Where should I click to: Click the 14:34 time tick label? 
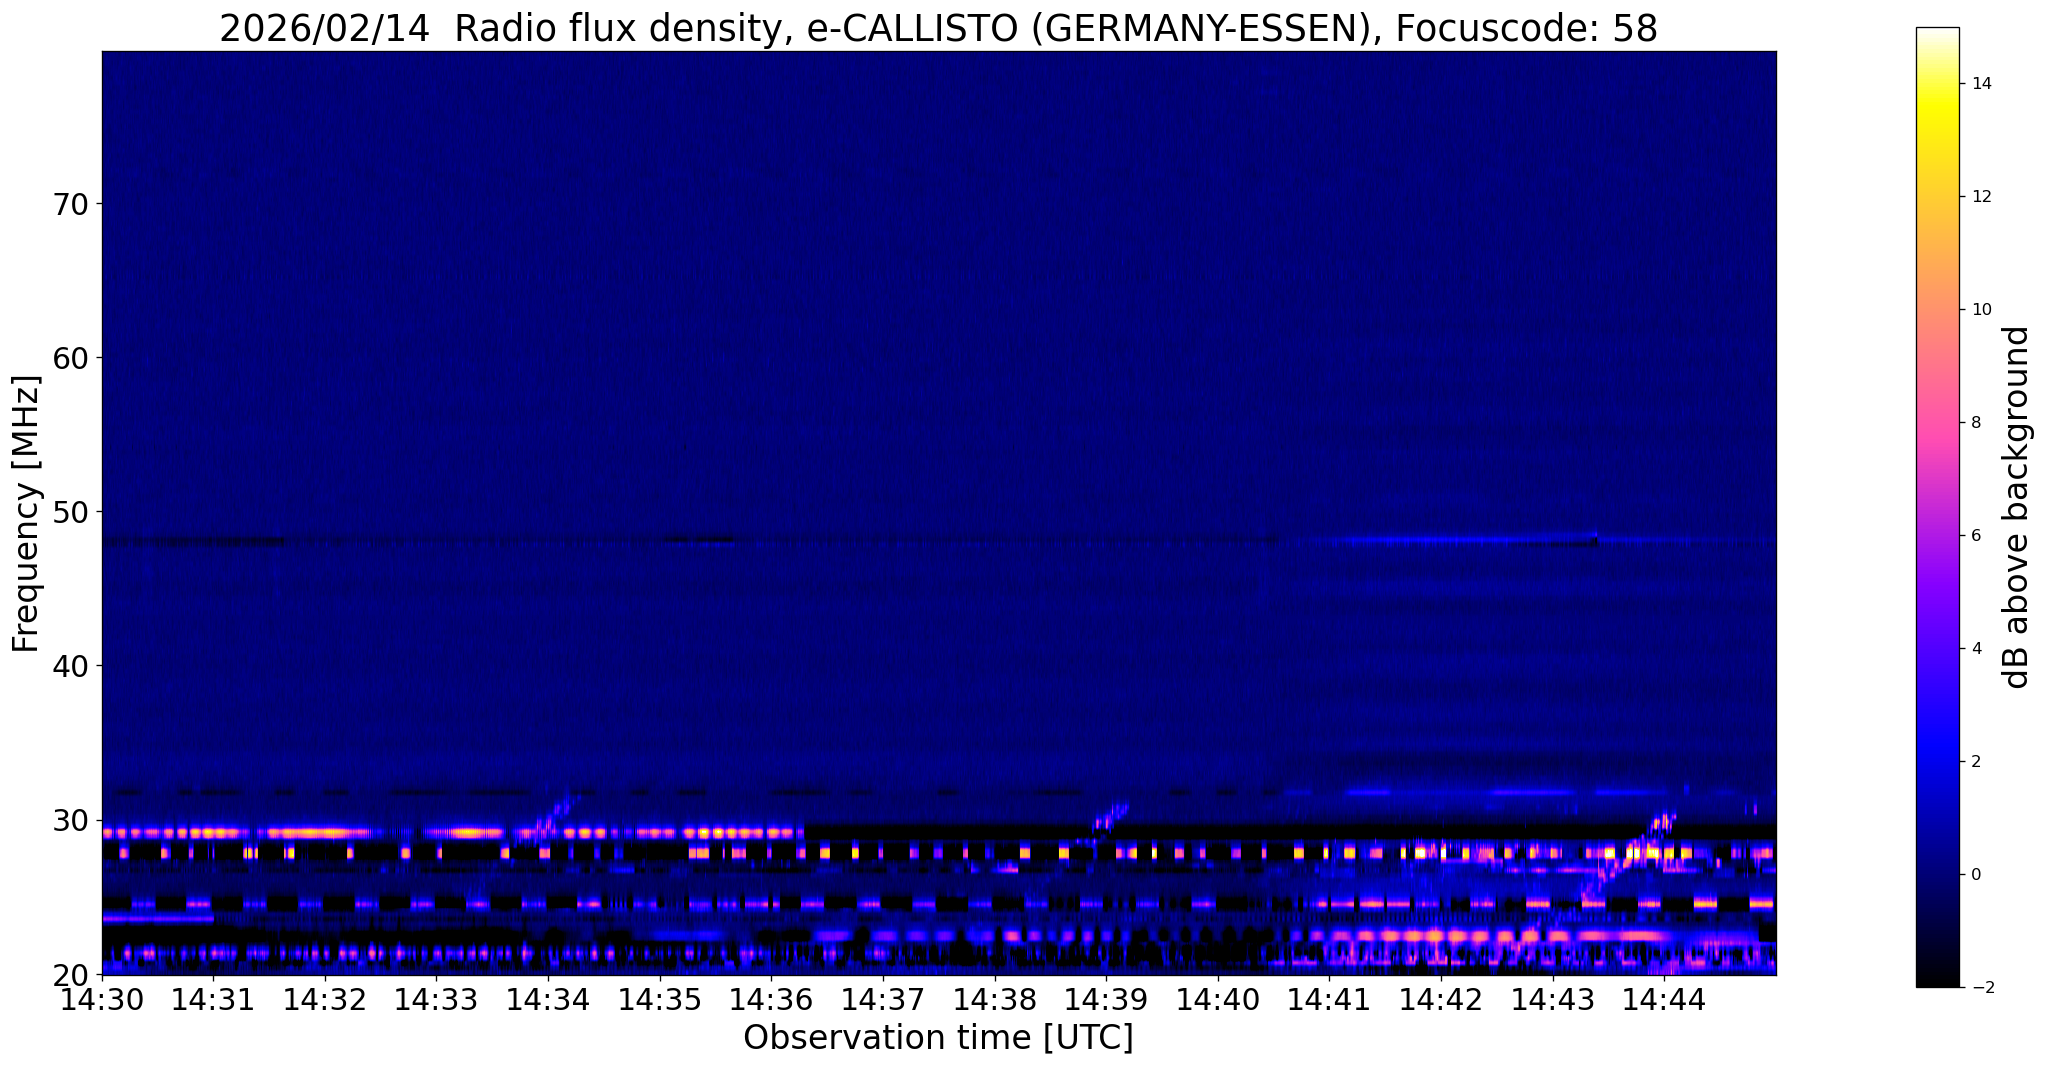[548, 999]
